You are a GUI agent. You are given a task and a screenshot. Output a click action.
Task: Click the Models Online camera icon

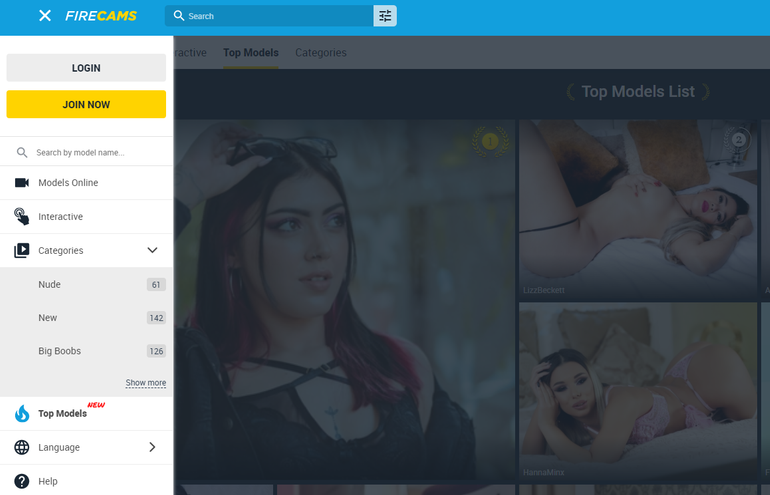point(22,183)
